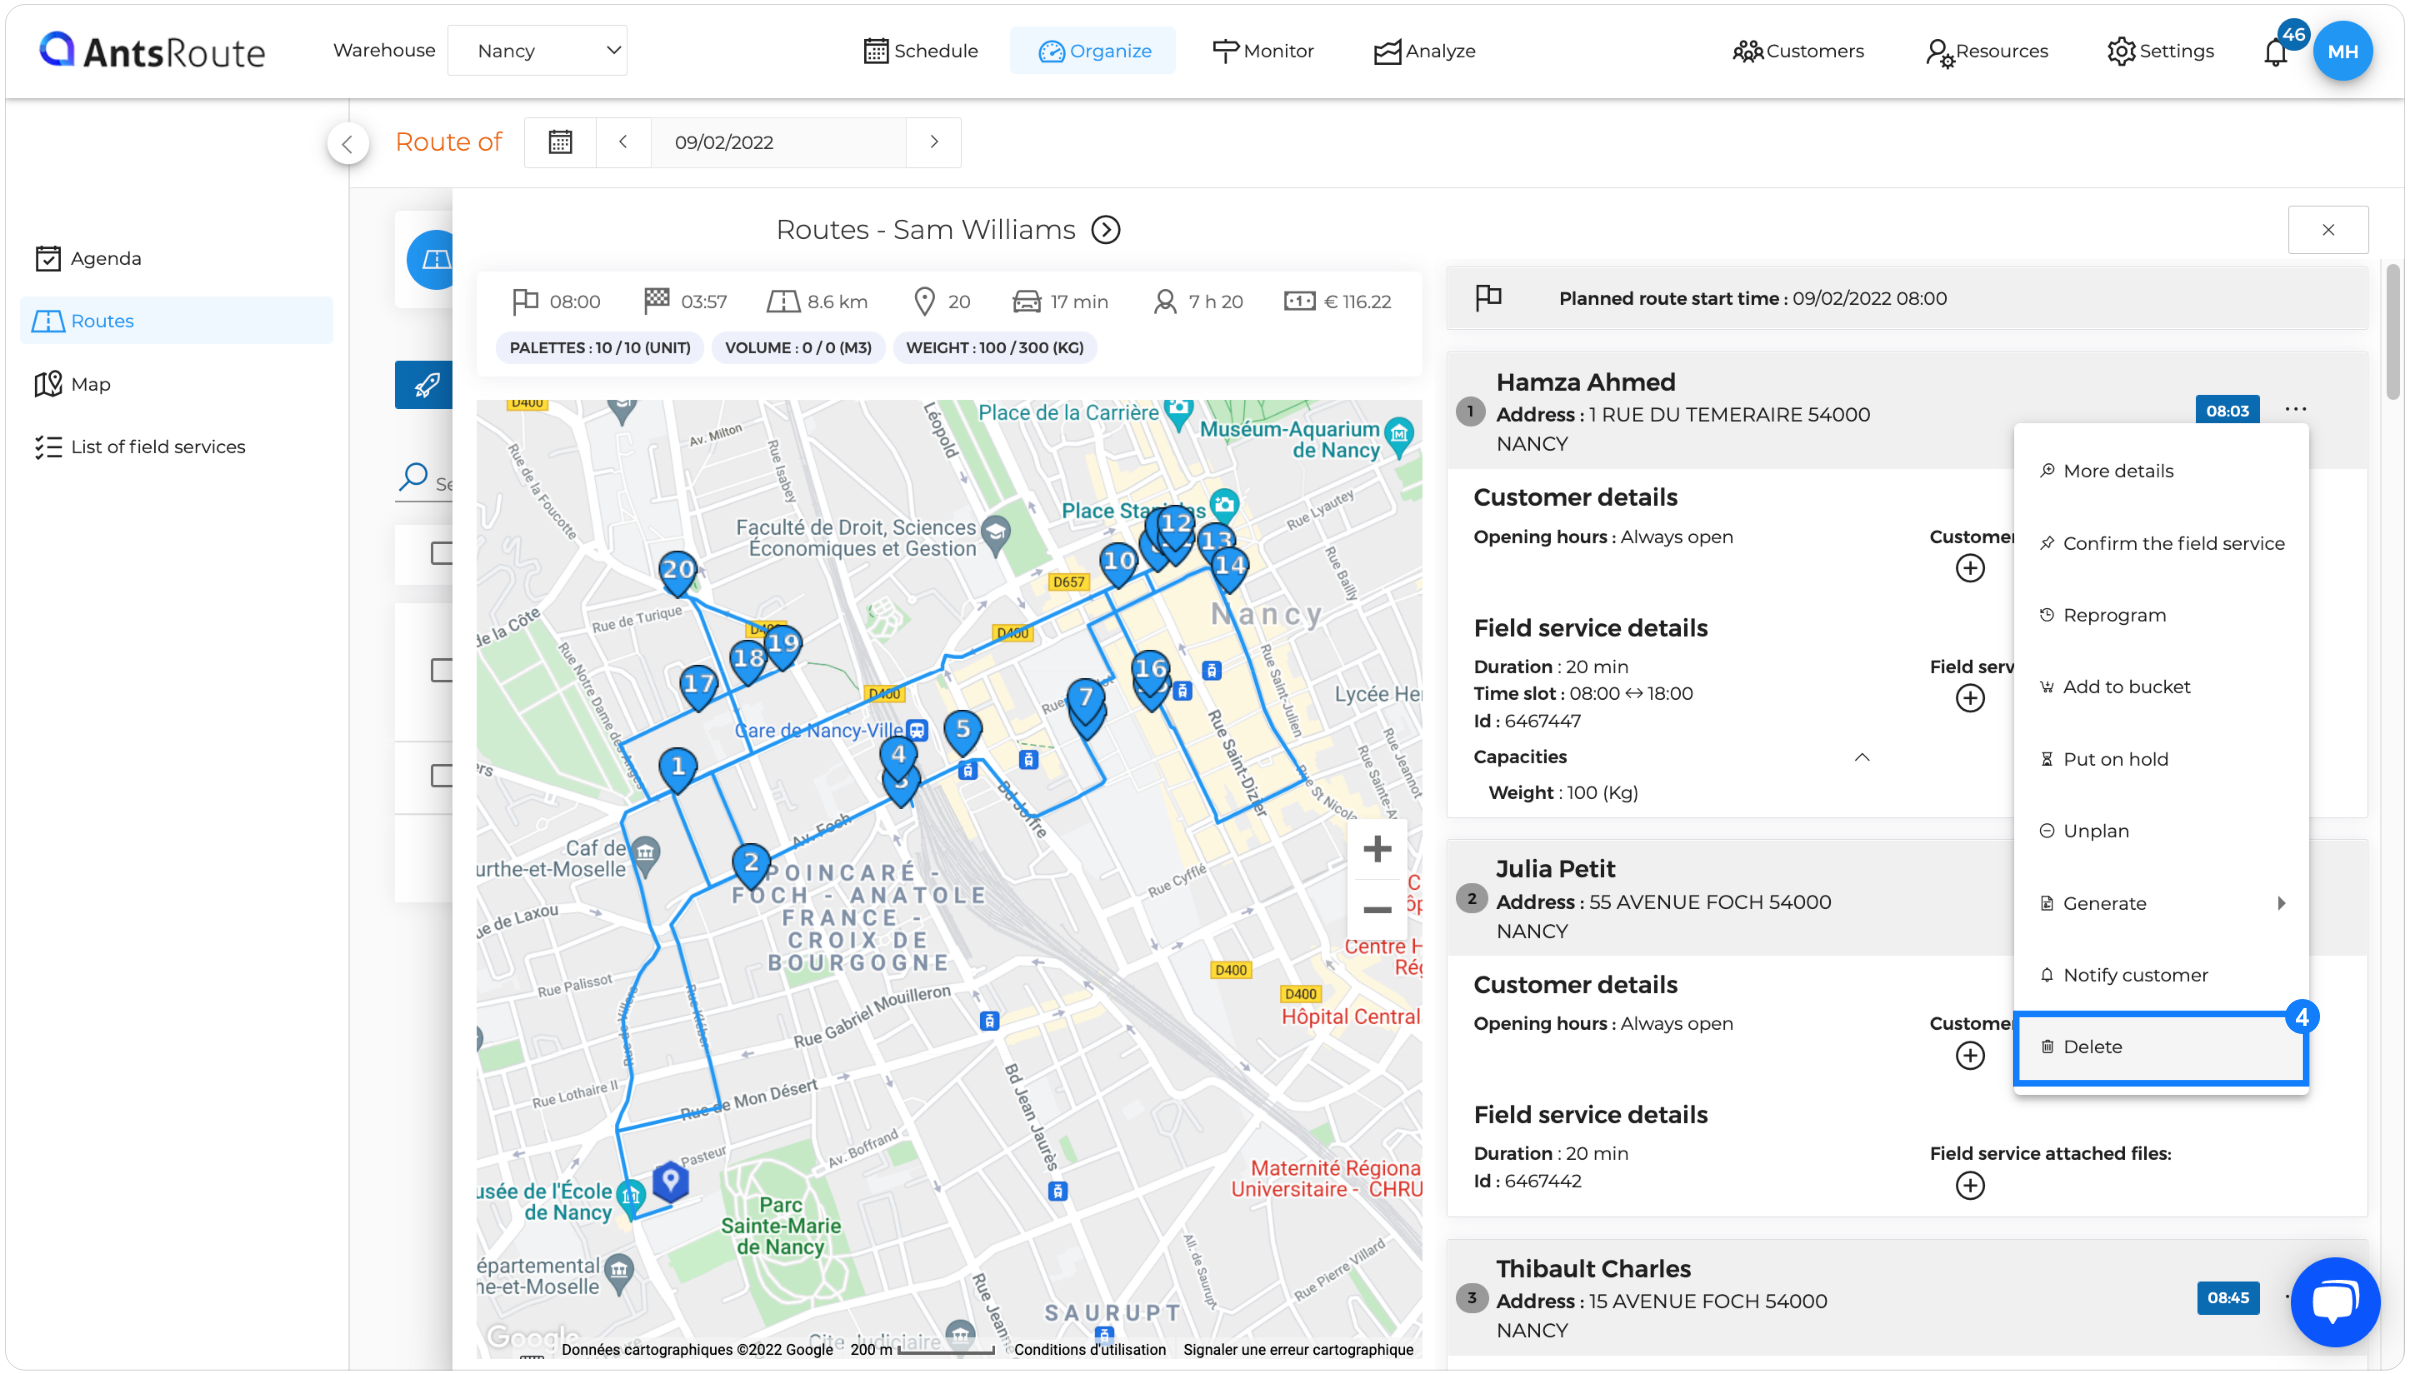Viewport: 2409px width, 1374px height.
Task: Click map marker number 2
Action: tap(751, 863)
